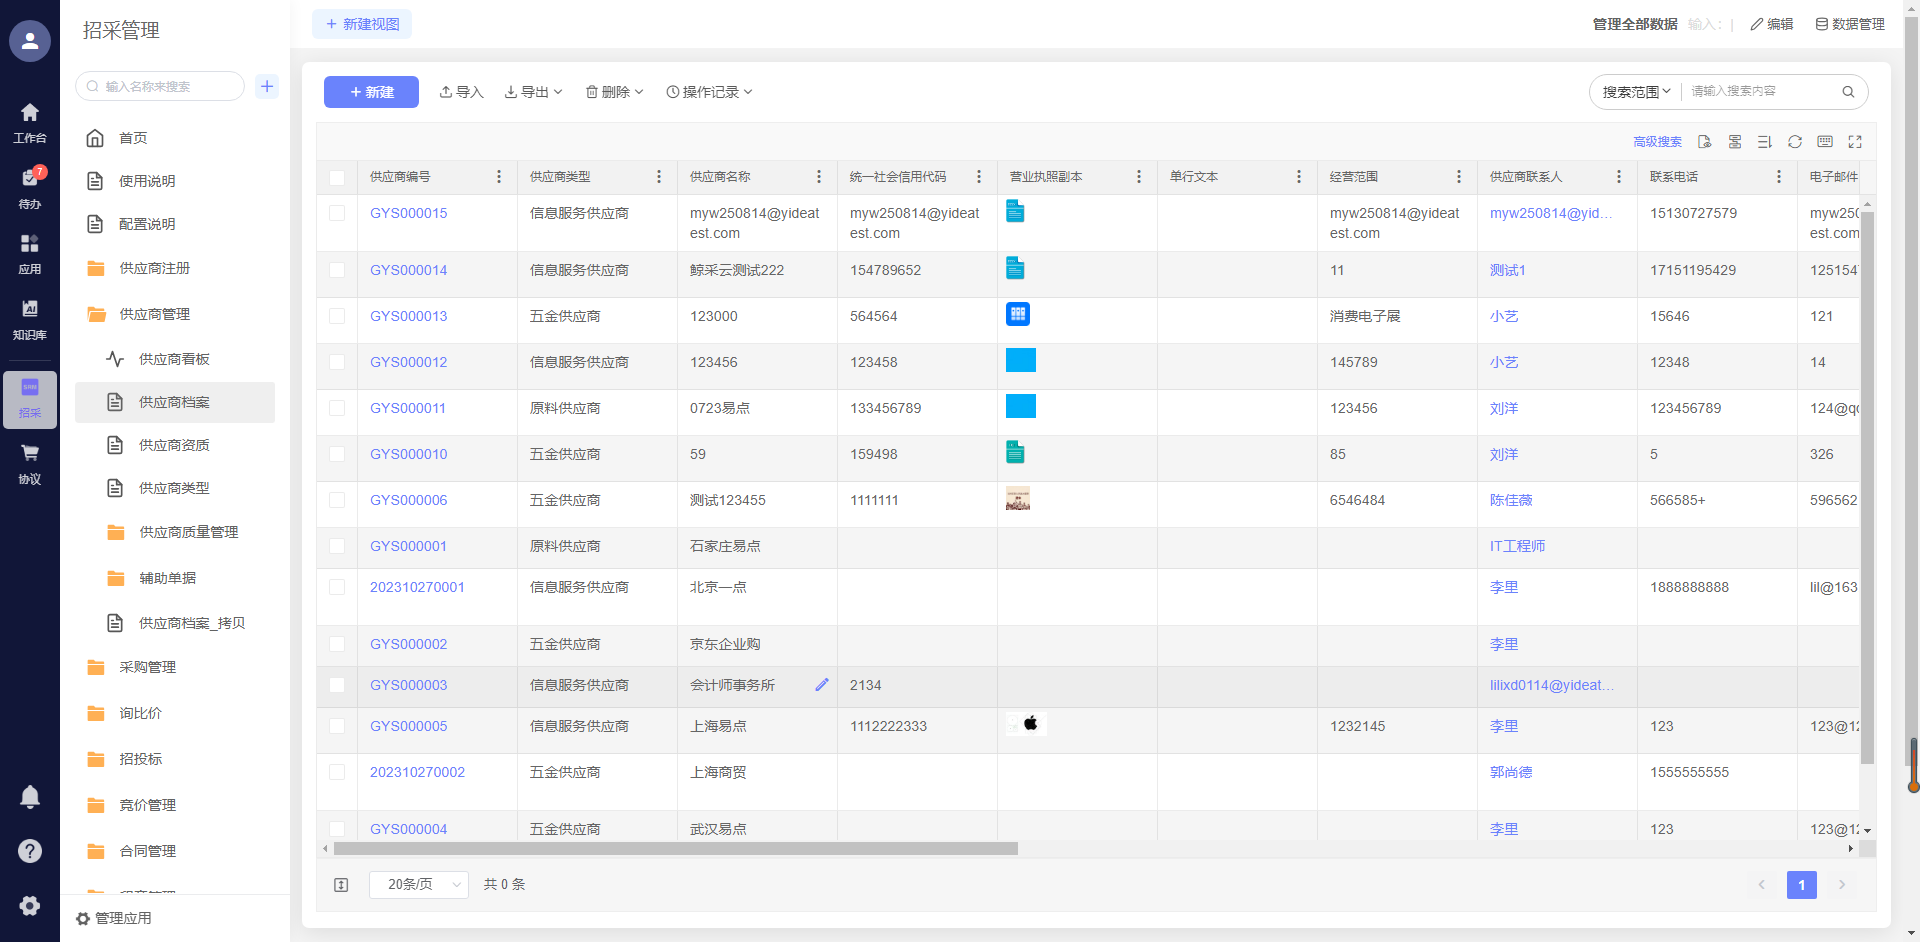
Task: Click the magnifier search icon
Action: 1848,92
